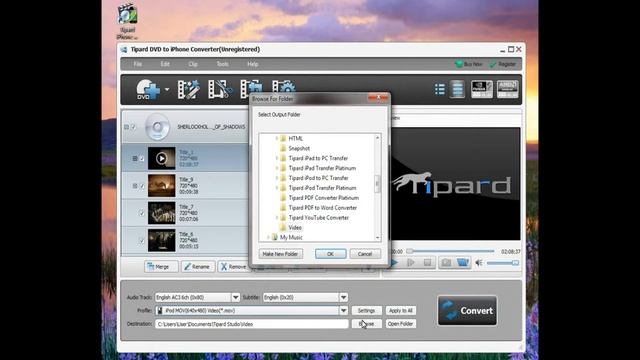The height and width of the screenshot is (360, 640).
Task: Open the Tools menu
Action: 222,64
